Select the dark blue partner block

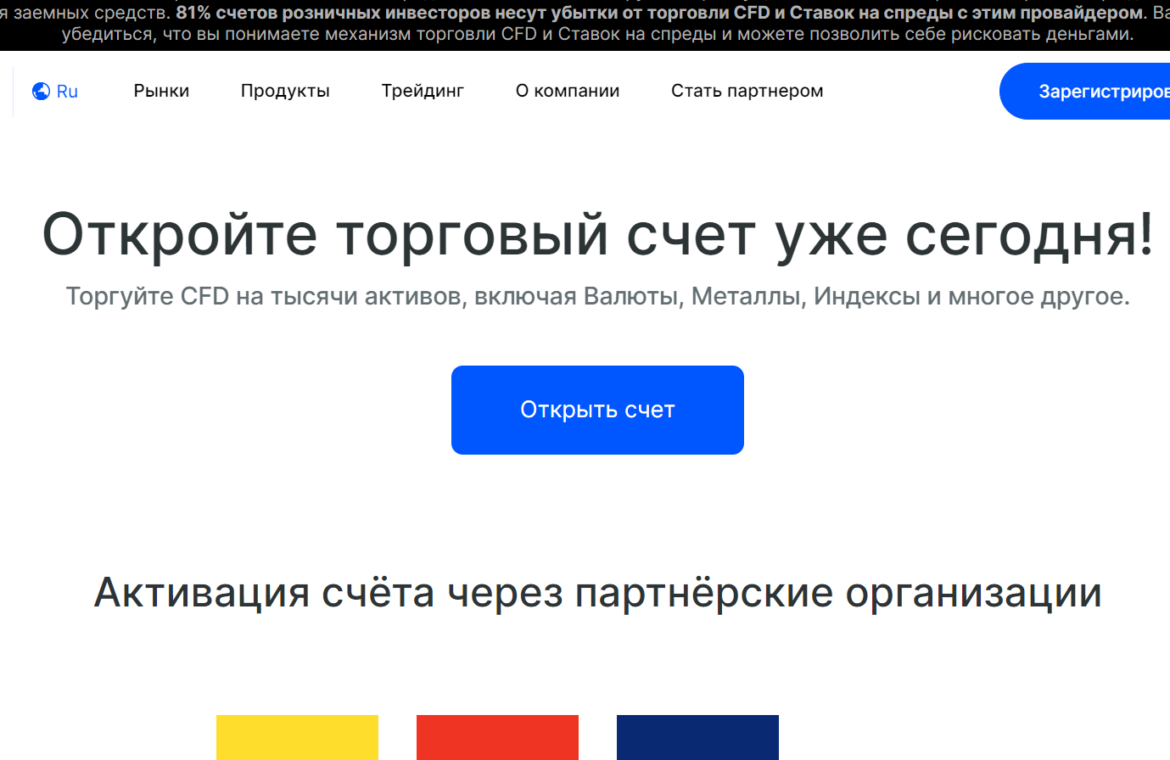click(697, 737)
